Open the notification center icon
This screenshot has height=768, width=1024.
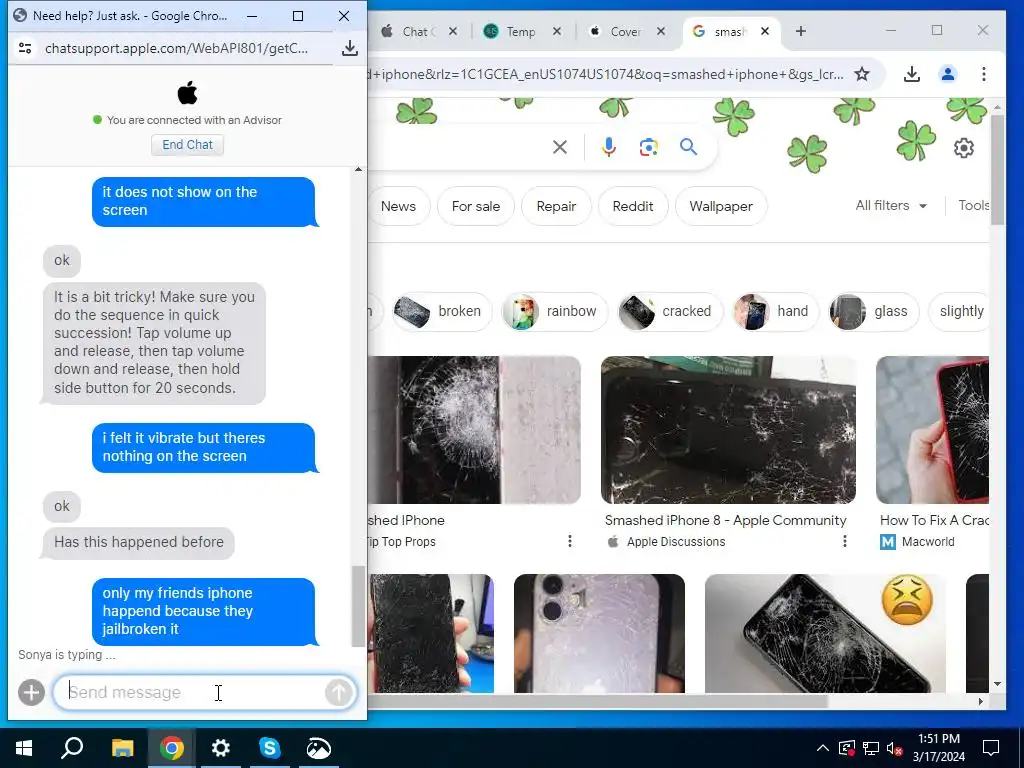tap(991, 748)
